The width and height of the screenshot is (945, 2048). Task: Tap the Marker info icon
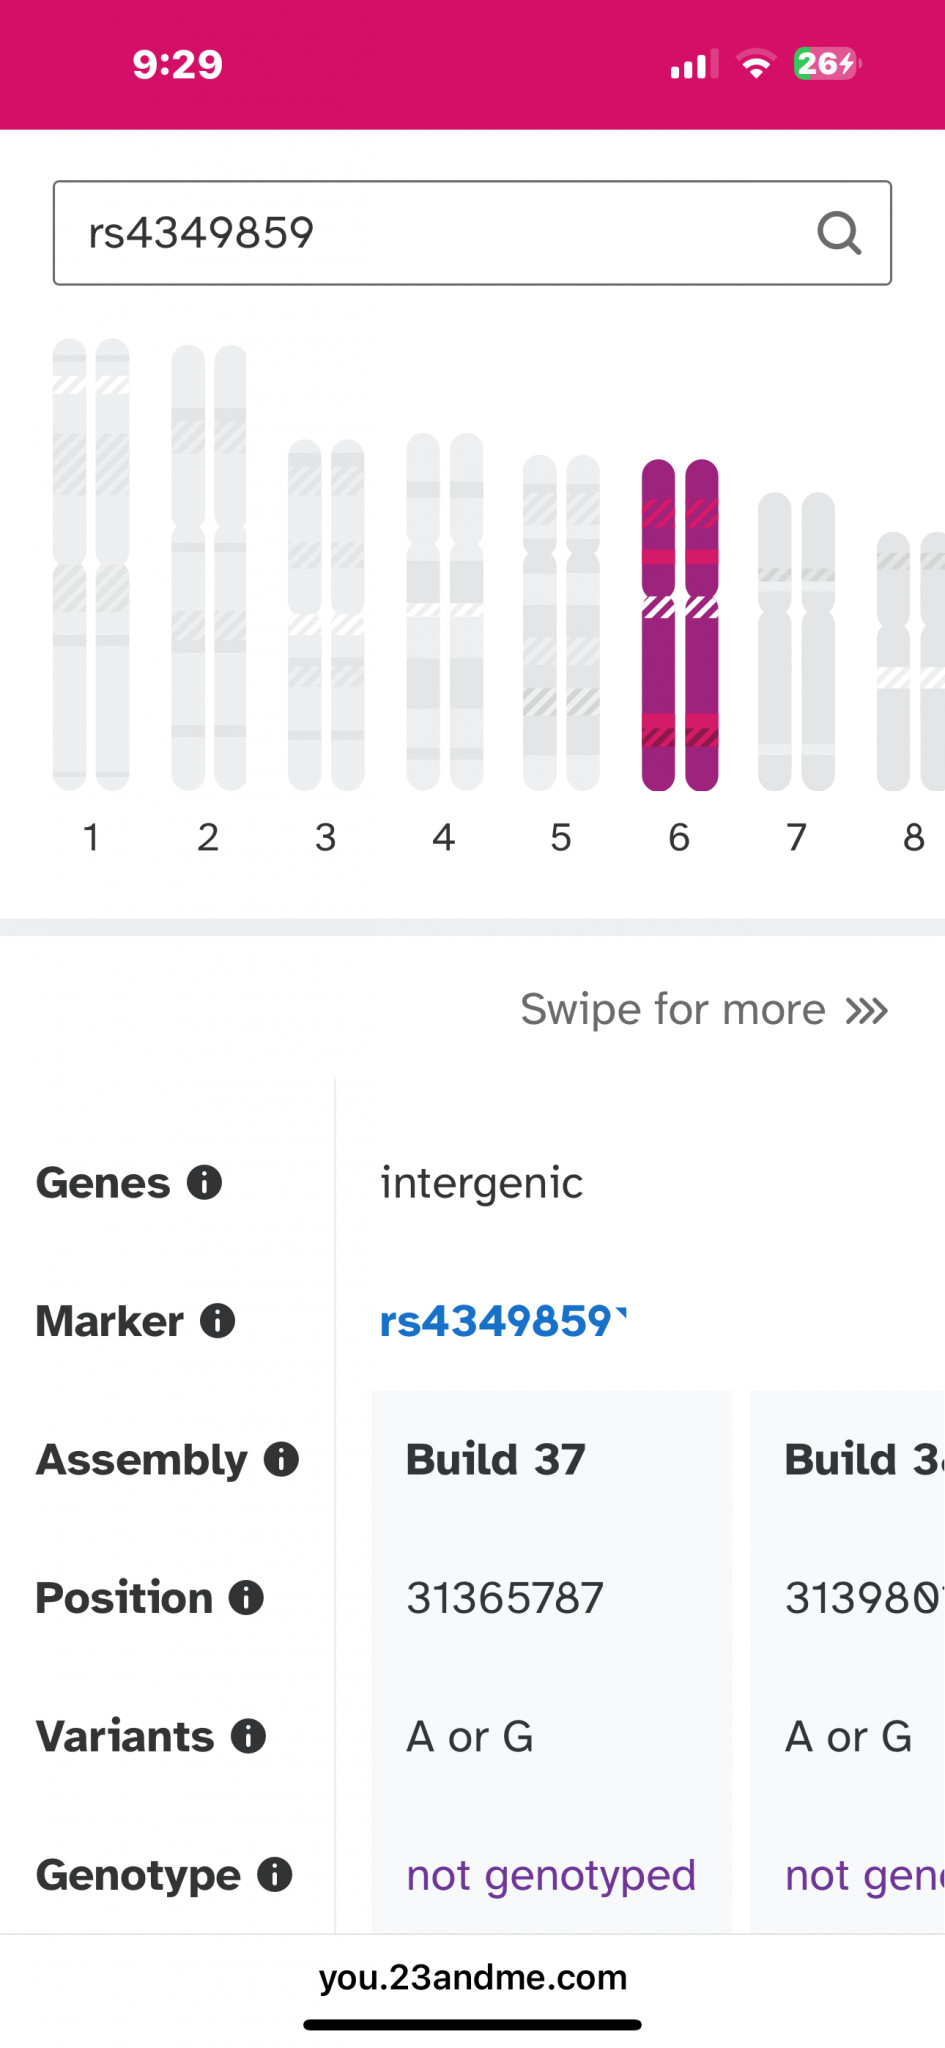pos(218,1321)
